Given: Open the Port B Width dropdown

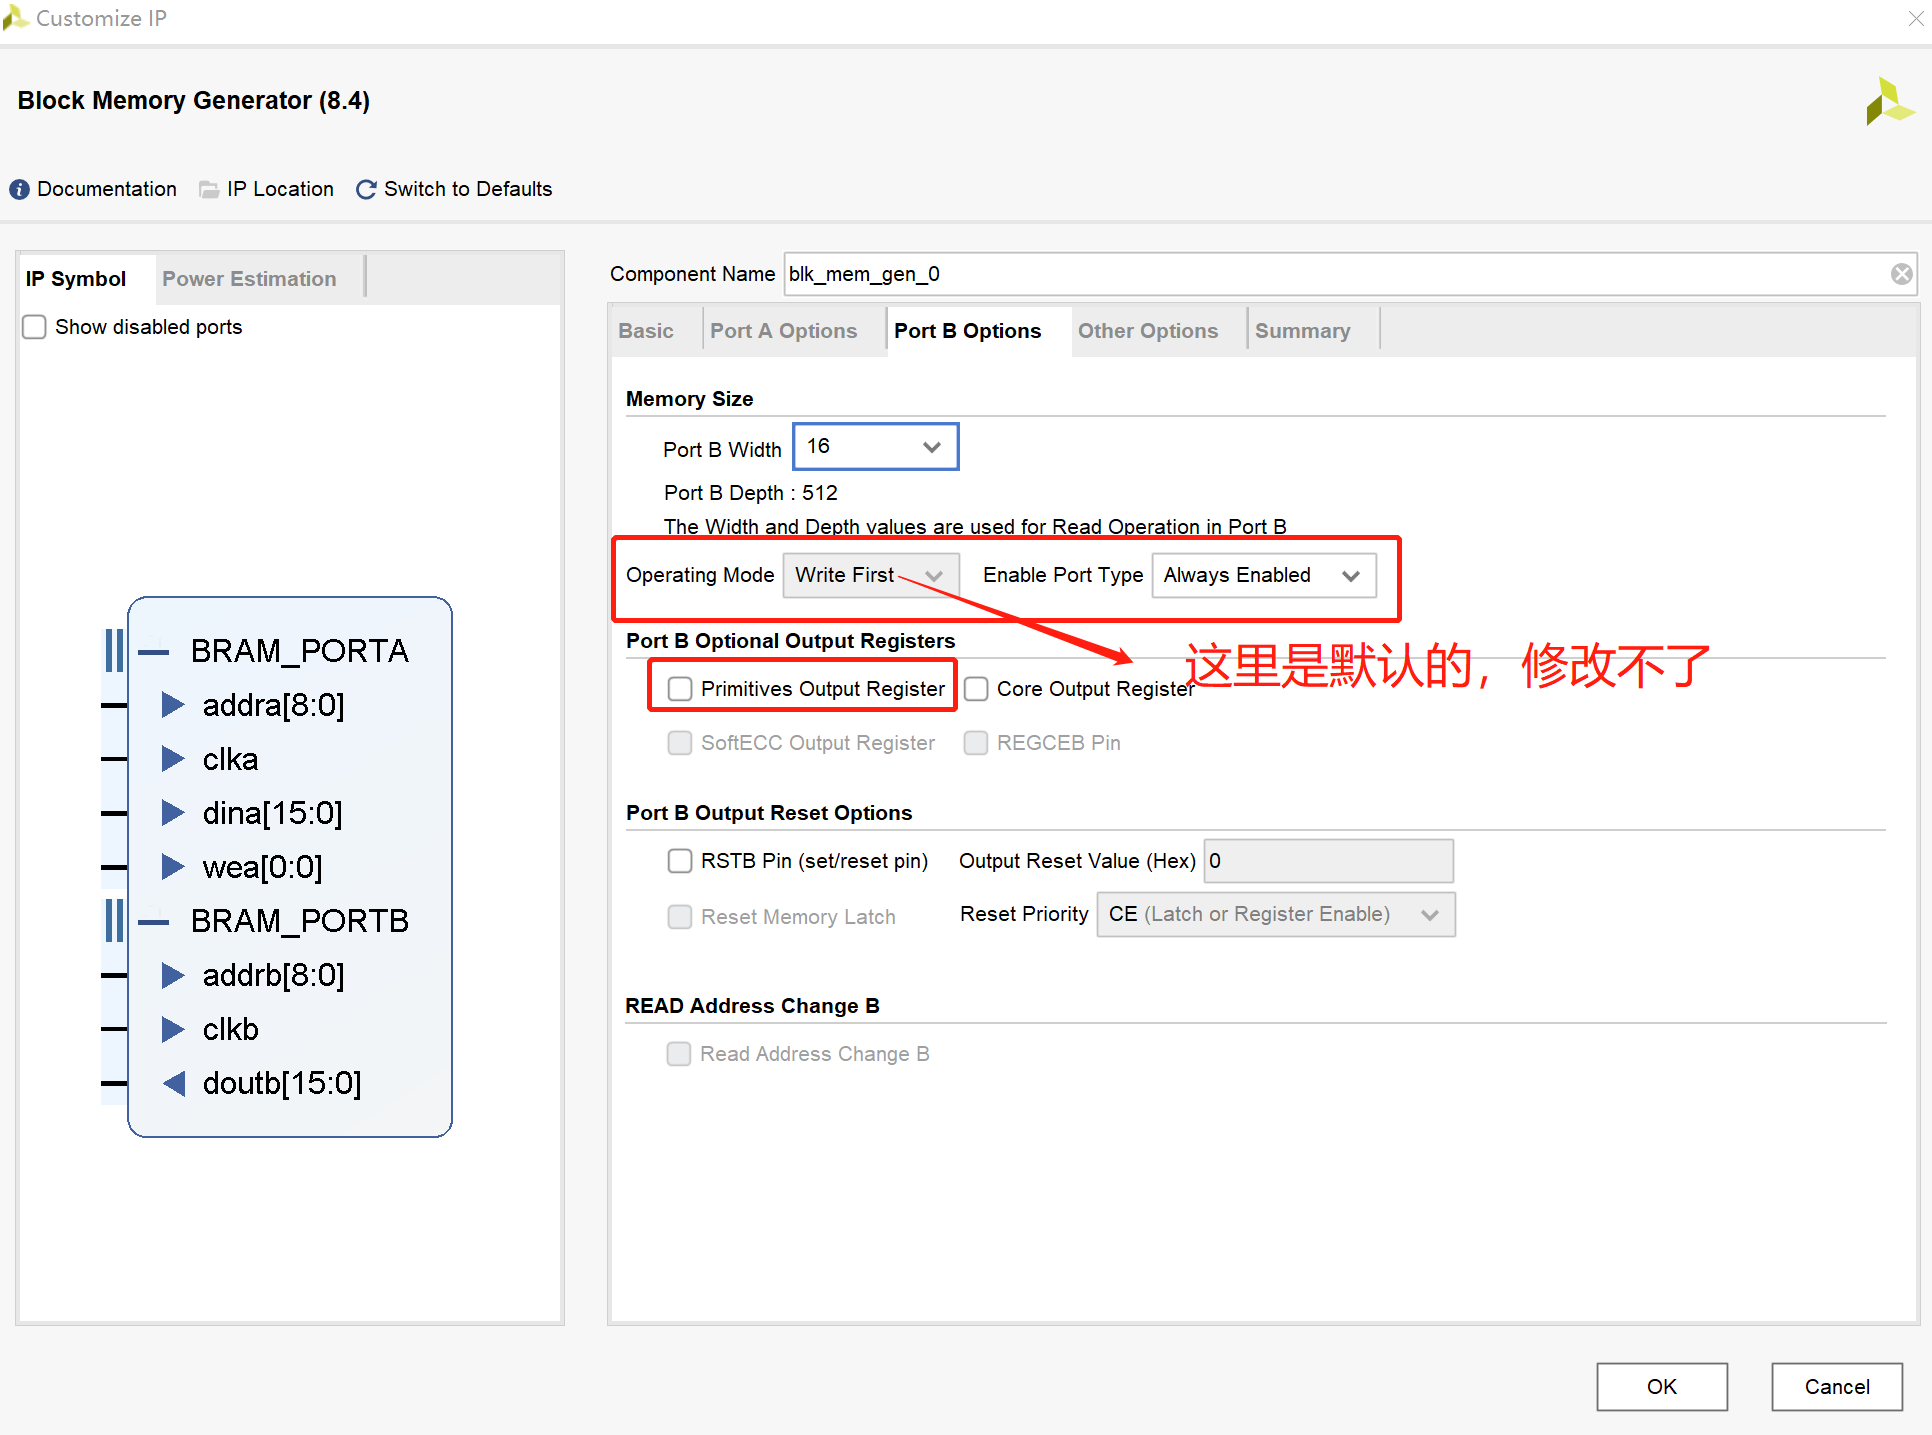Looking at the screenshot, I should click(x=875, y=447).
